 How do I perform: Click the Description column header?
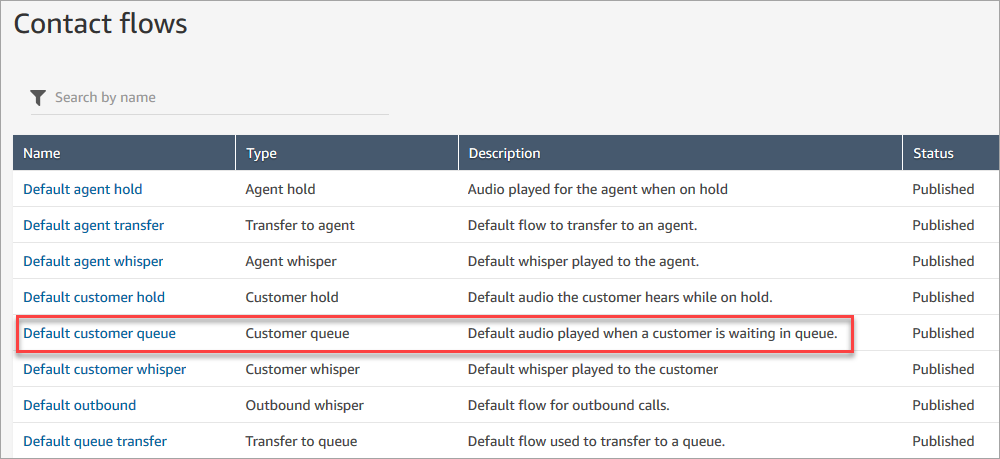pos(504,153)
